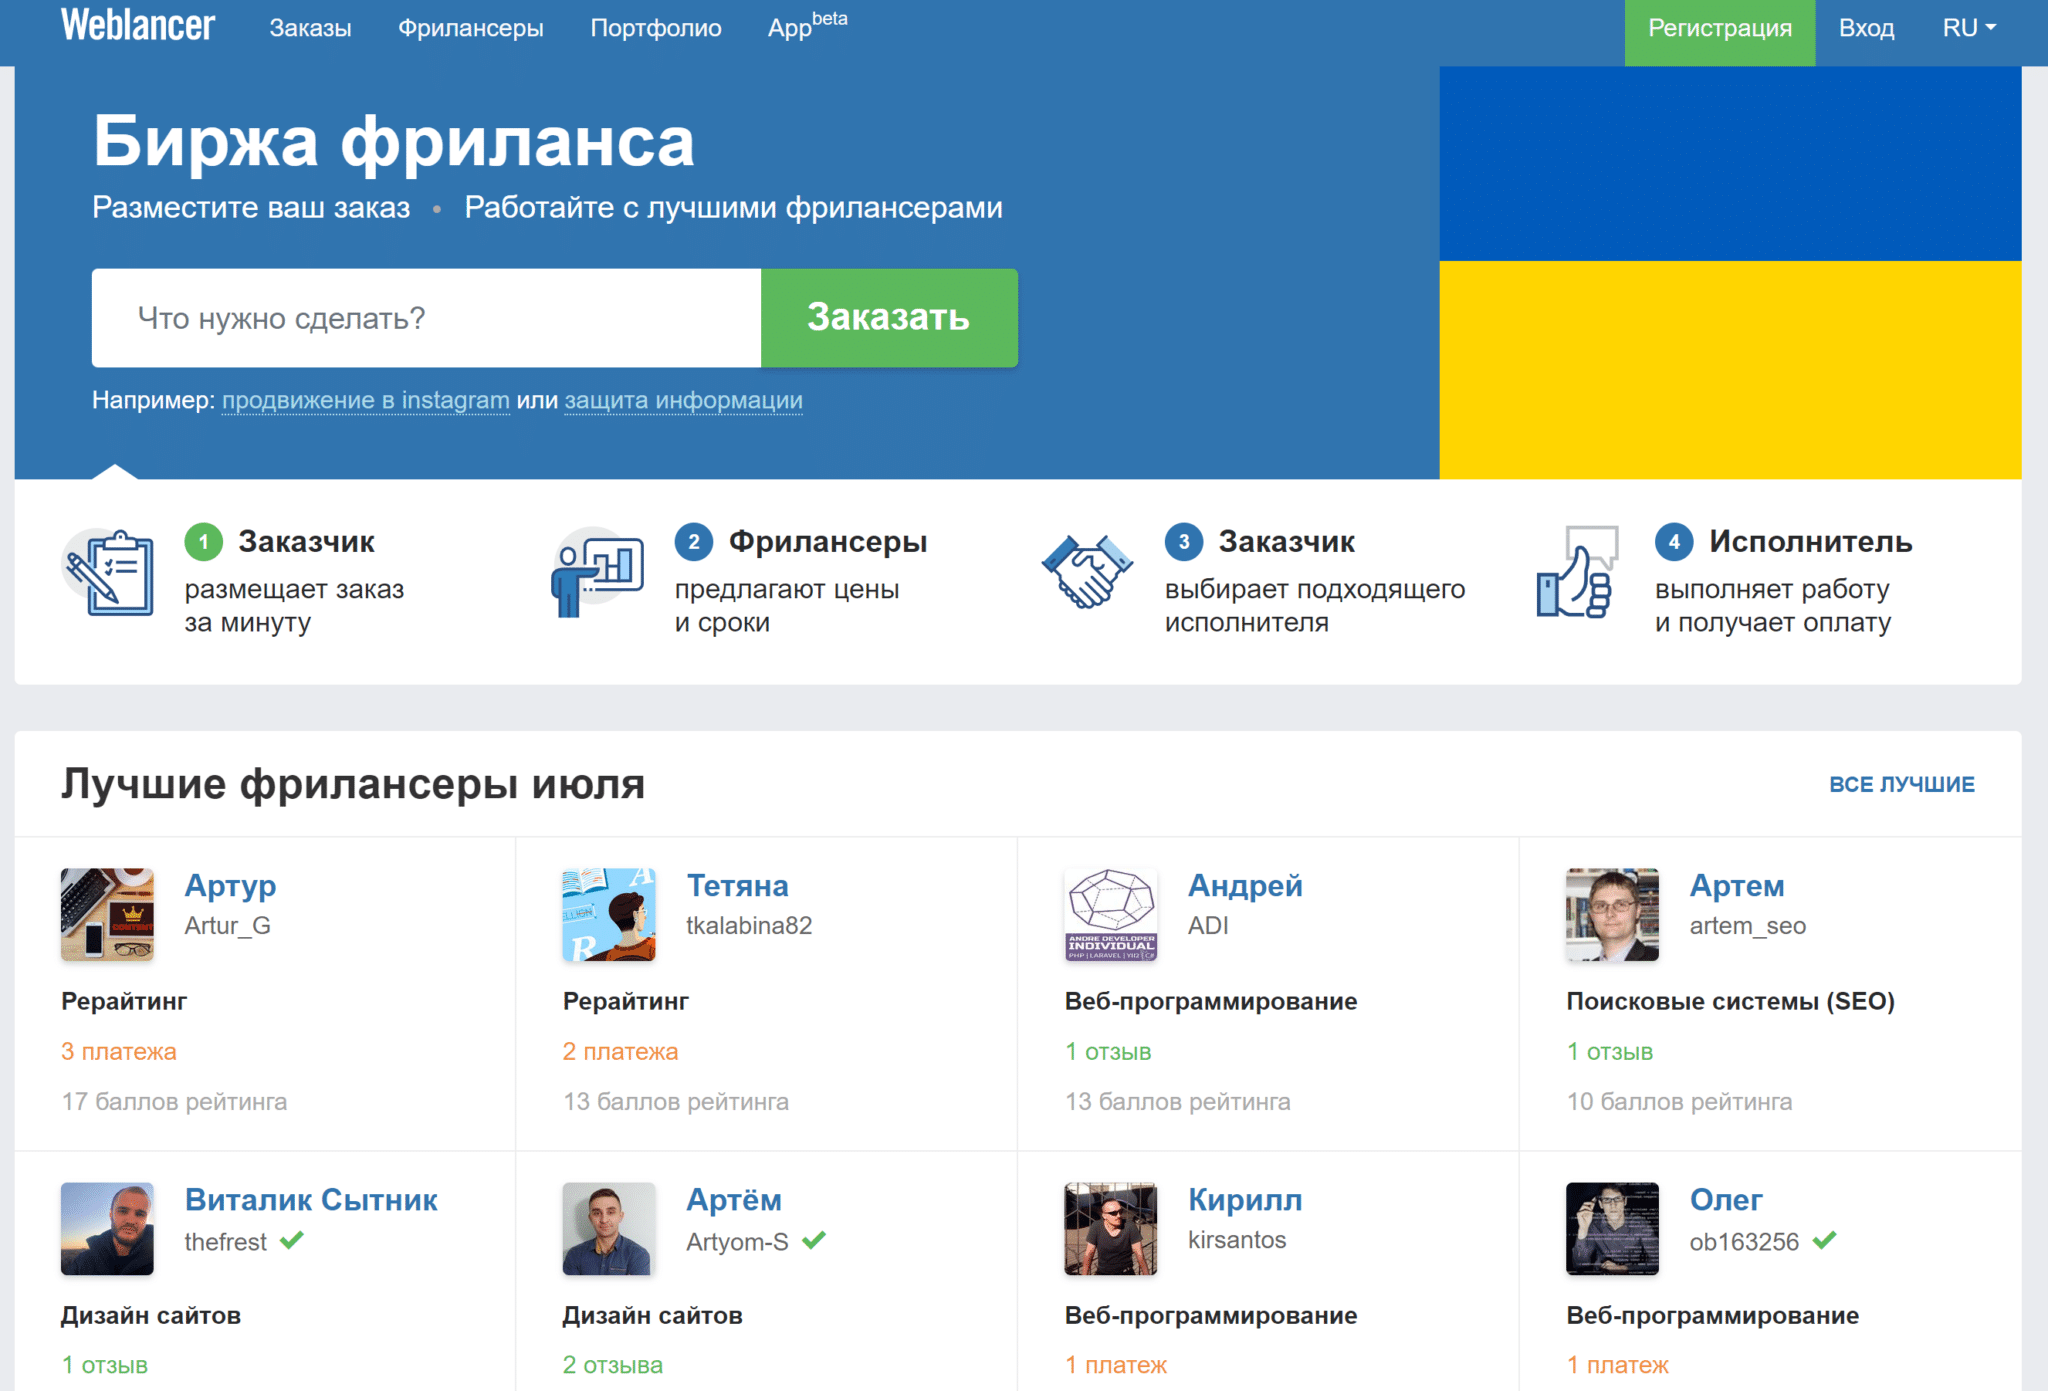Open the Заказы menu item
This screenshot has height=1391, width=2048.
tap(310, 28)
